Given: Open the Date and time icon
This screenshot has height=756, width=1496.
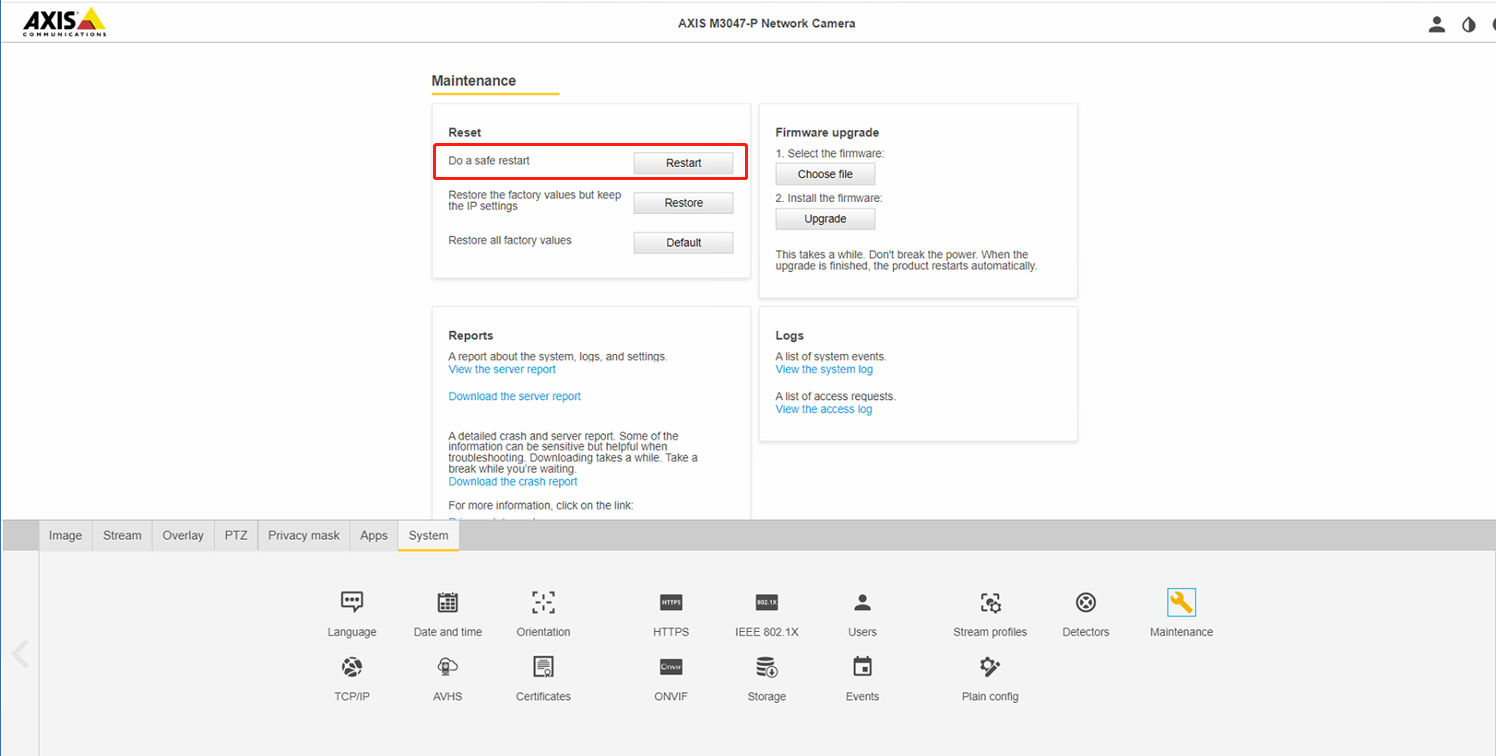Looking at the screenshot, I should point(448,602).
